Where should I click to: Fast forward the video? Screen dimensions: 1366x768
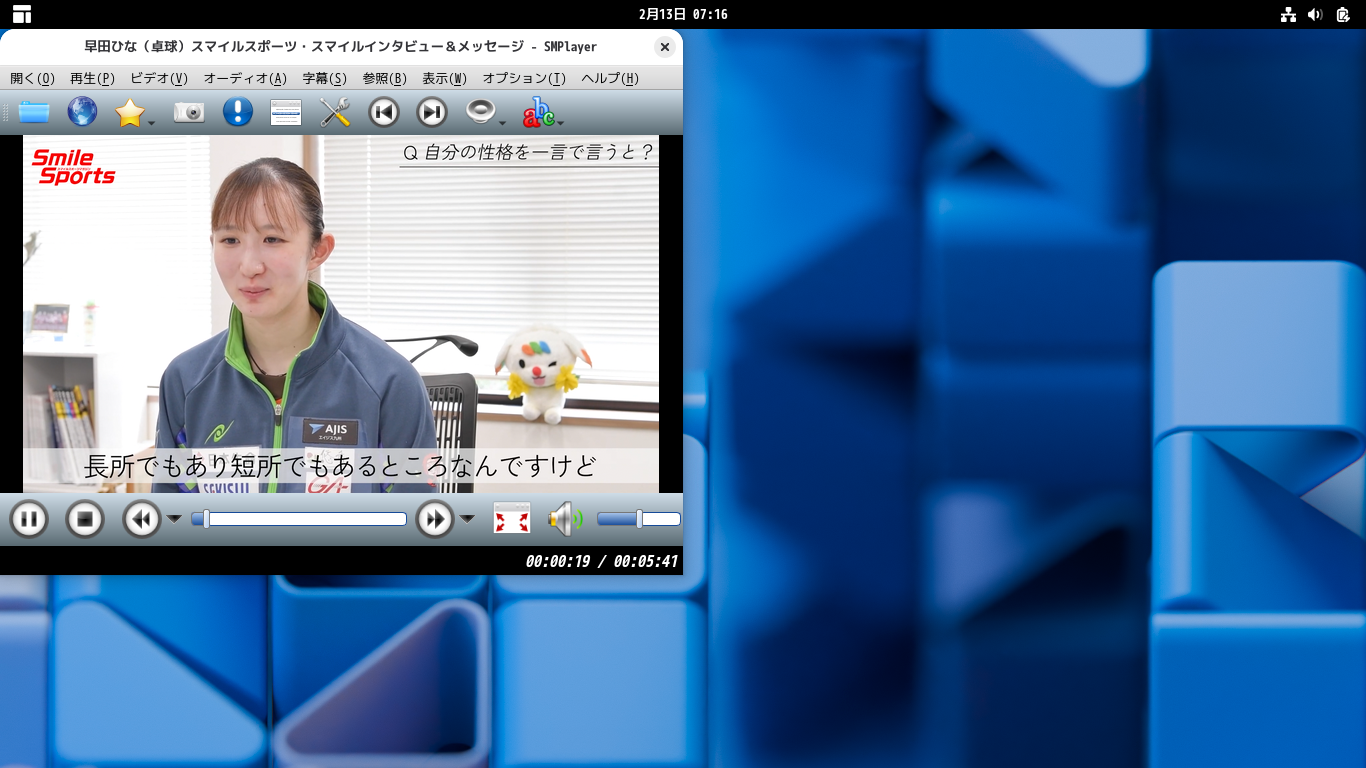click(435, 519)
